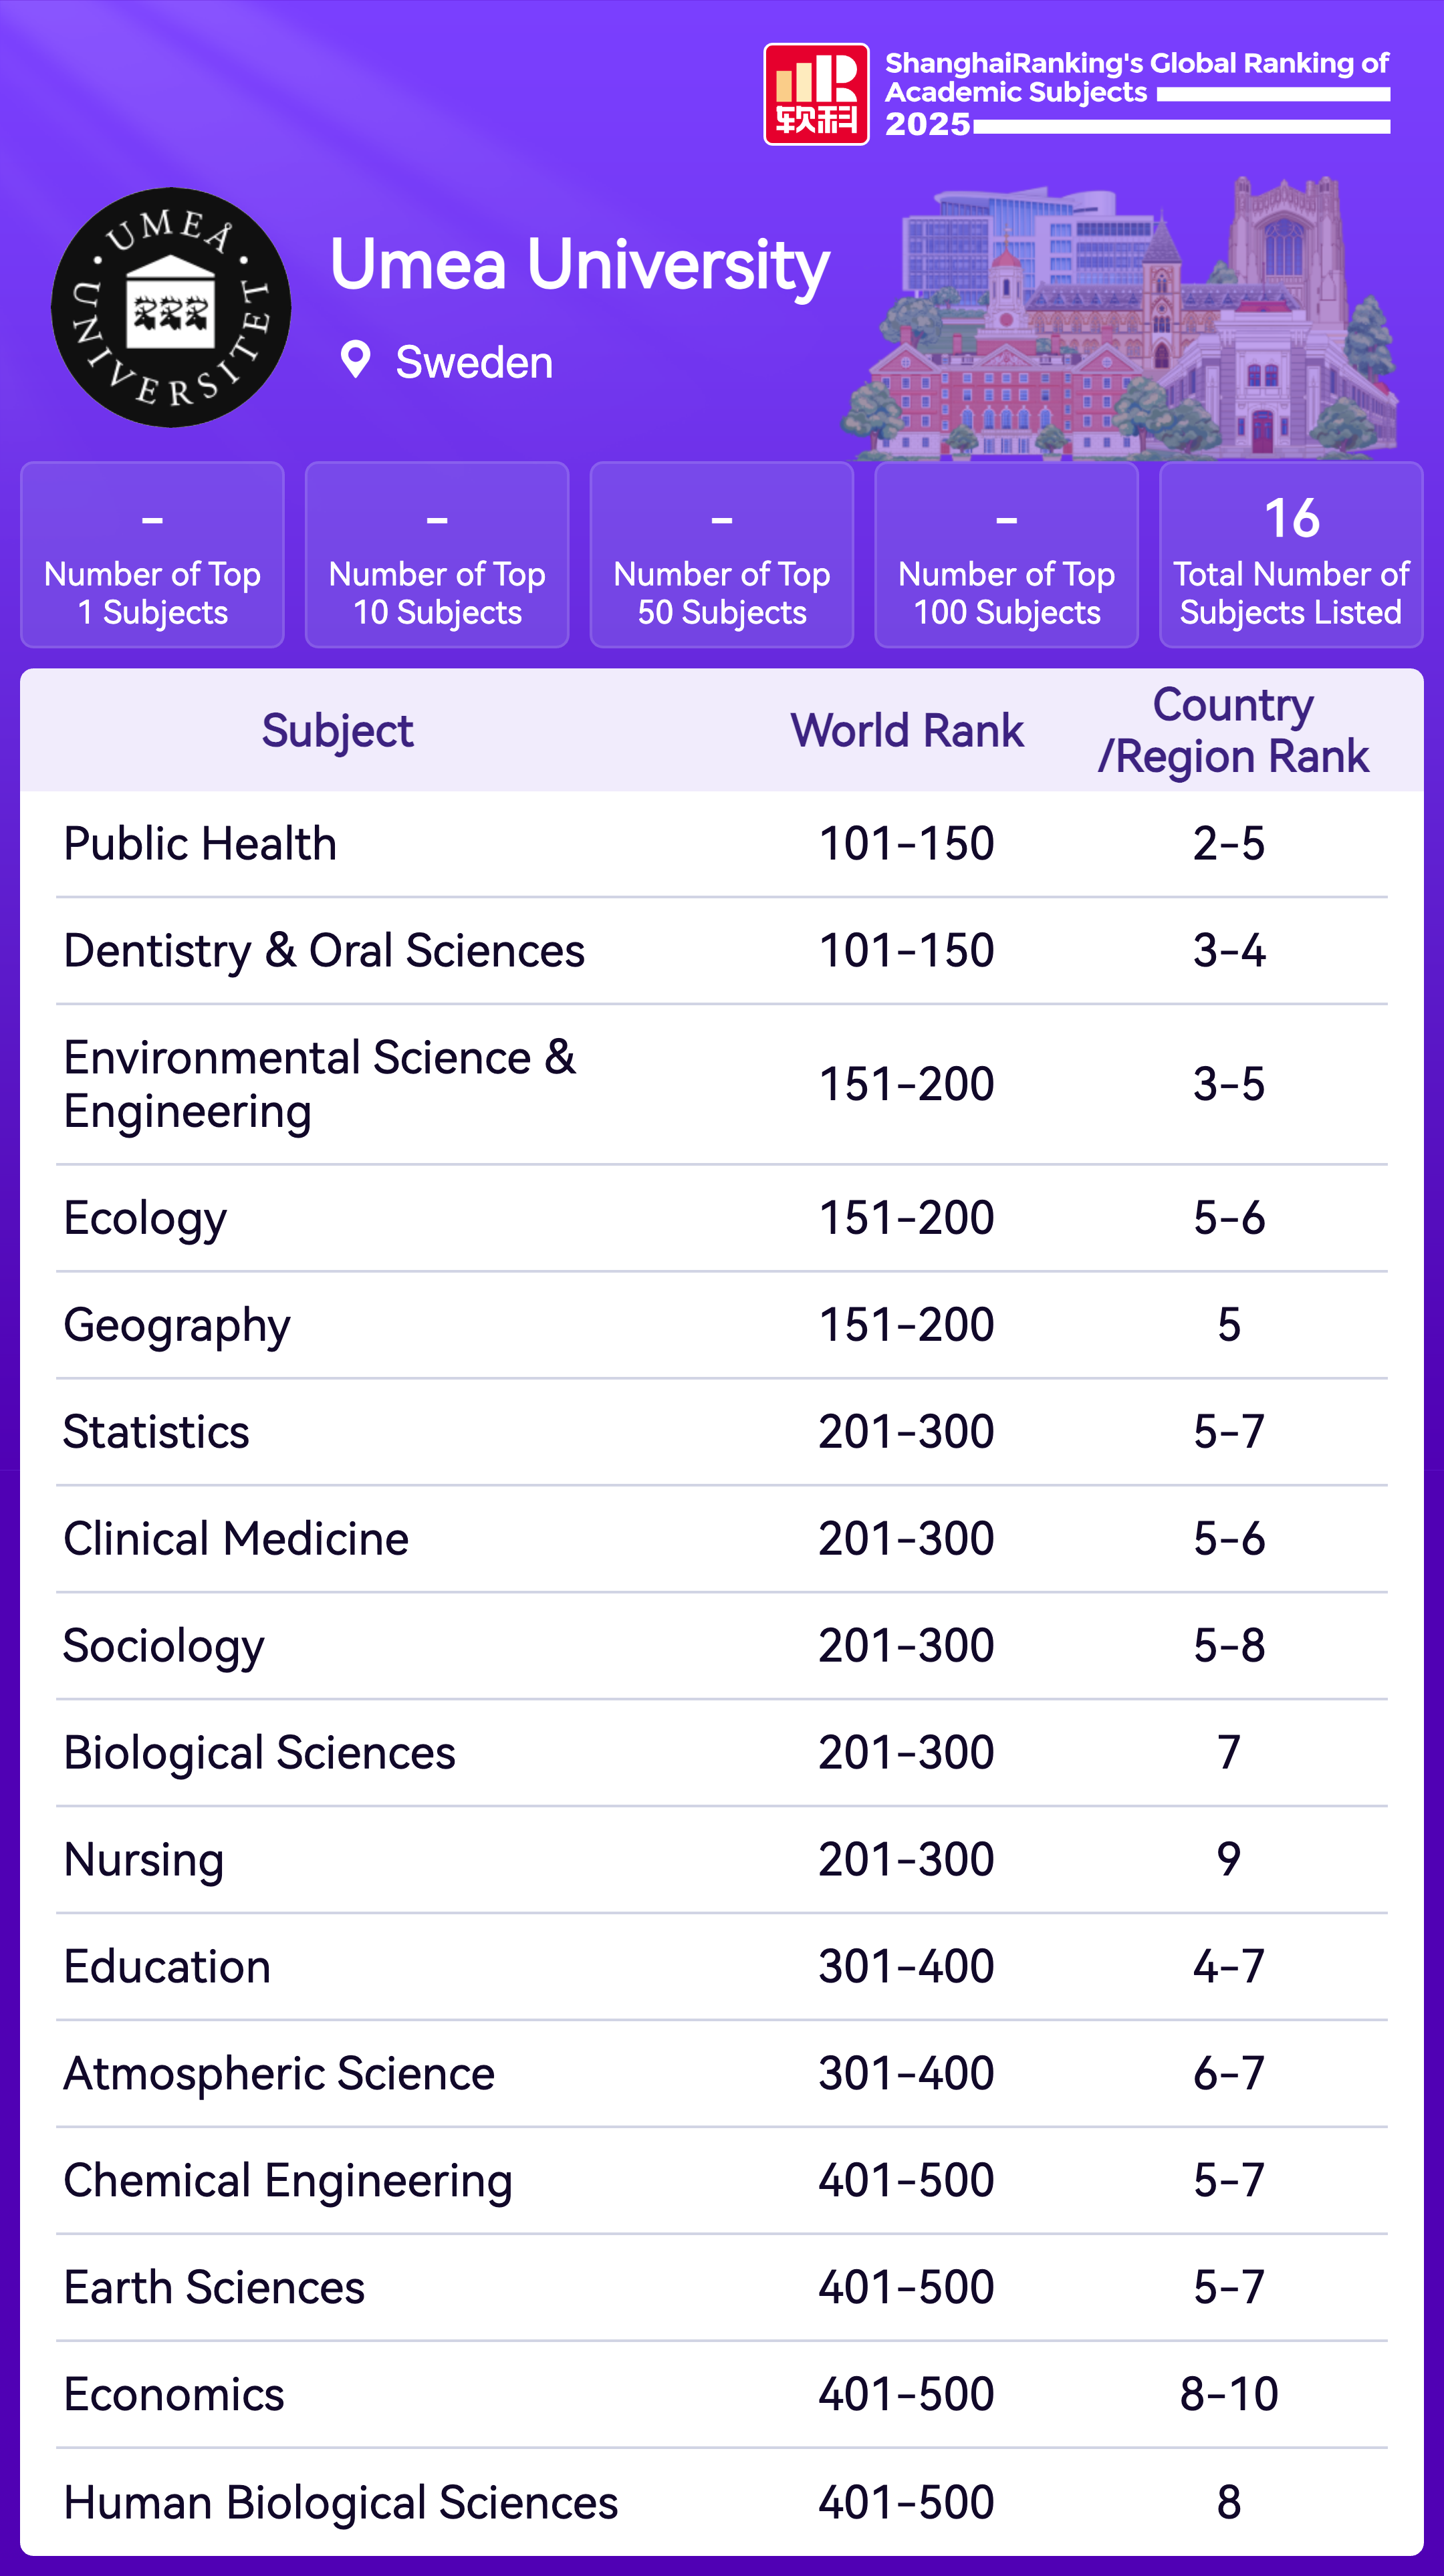Open the Atmospheric Science subject
Viewport: 1444px width, 2576px height.
[279, 2074]
